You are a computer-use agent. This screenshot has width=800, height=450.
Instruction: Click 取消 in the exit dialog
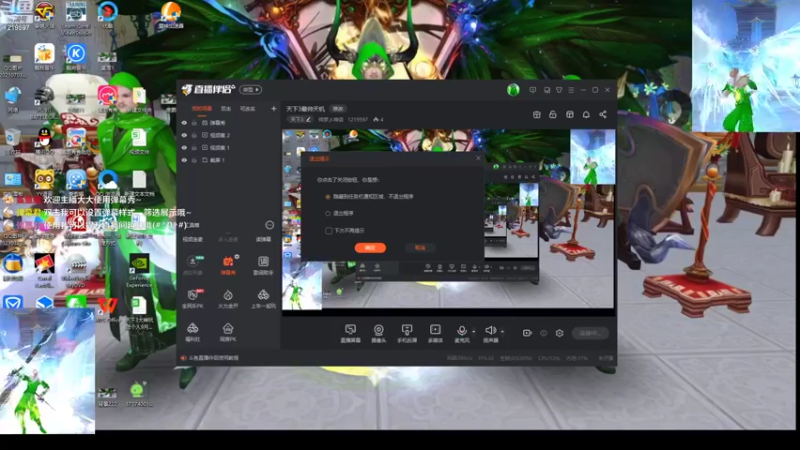click(420, 247)
